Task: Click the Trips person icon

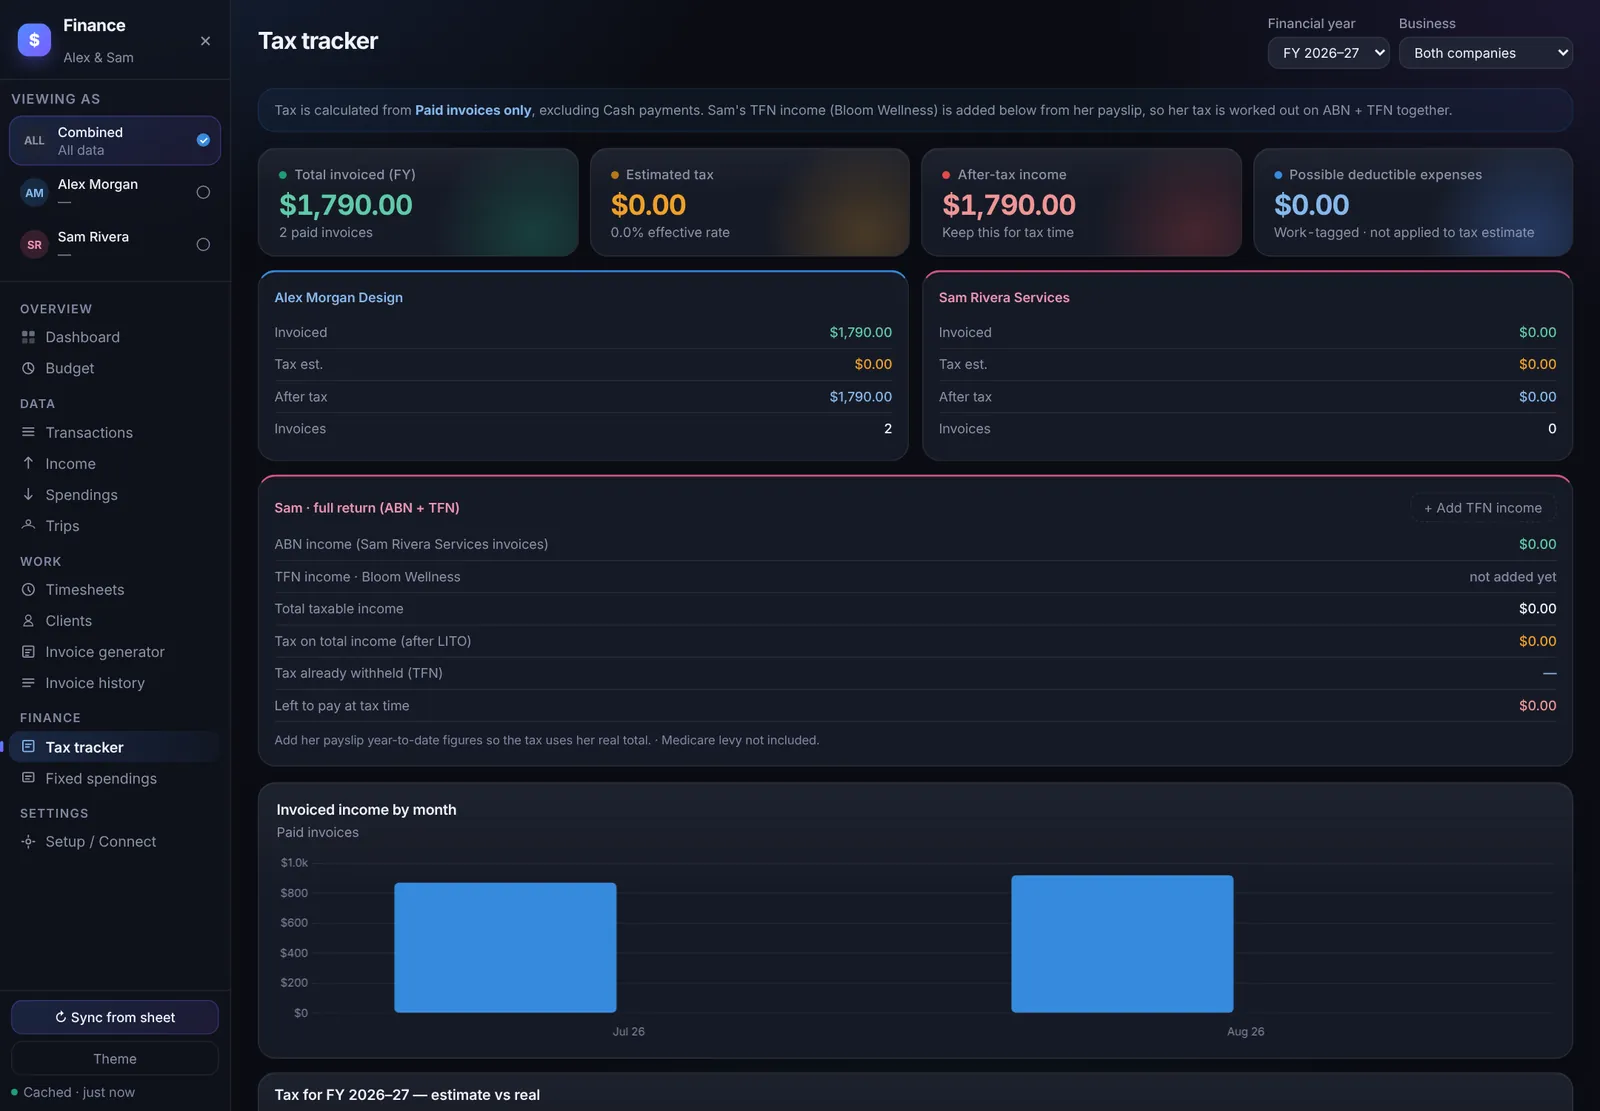Action: click(28, 525)
